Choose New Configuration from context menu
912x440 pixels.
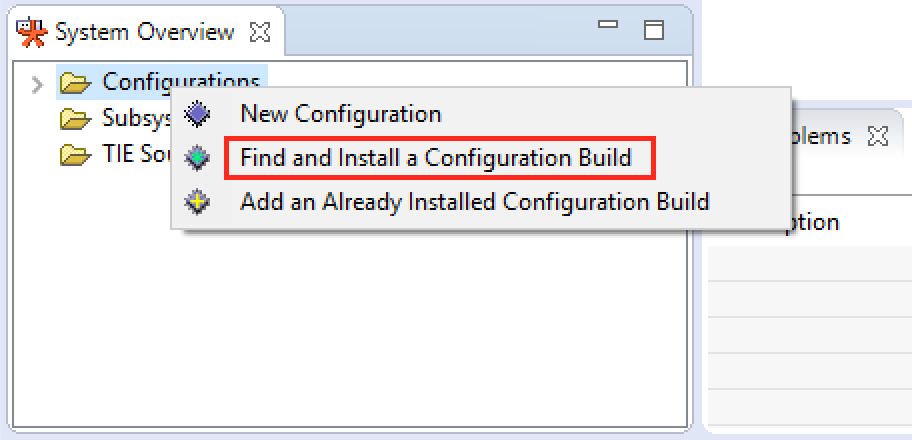coord(340,114)
